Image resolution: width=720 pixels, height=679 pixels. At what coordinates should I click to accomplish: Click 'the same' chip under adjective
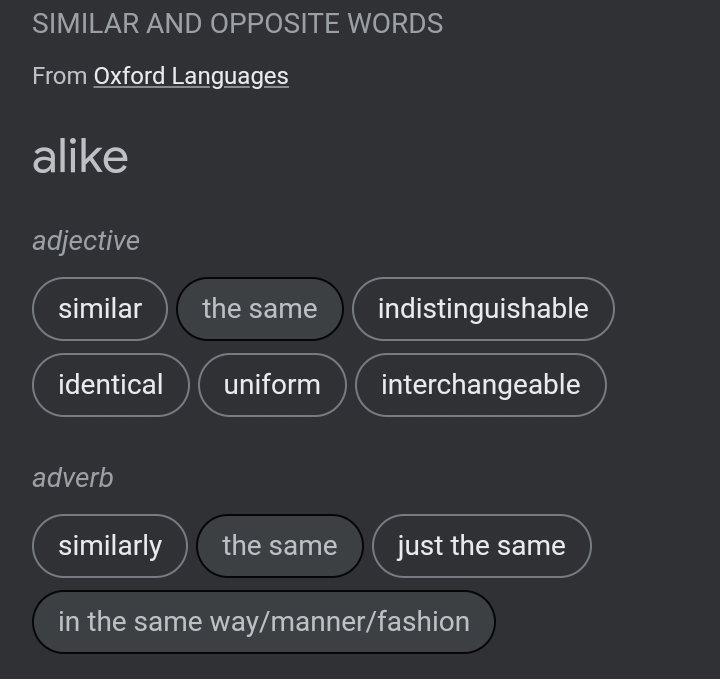[260, 309]
